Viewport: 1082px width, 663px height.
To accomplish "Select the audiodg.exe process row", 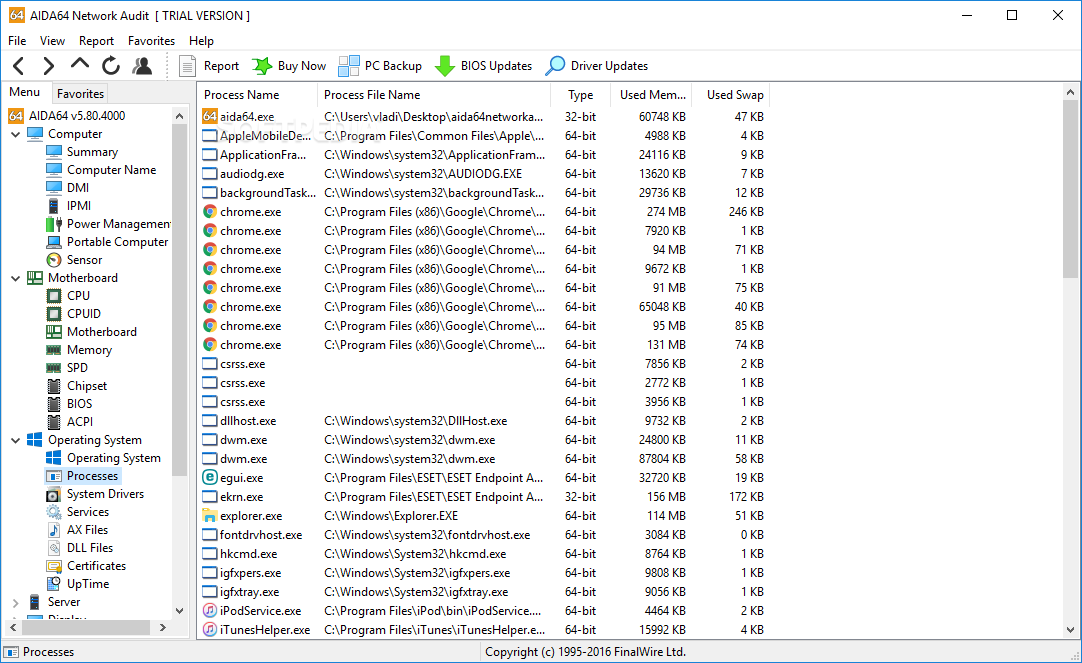I will click(483, 174).
